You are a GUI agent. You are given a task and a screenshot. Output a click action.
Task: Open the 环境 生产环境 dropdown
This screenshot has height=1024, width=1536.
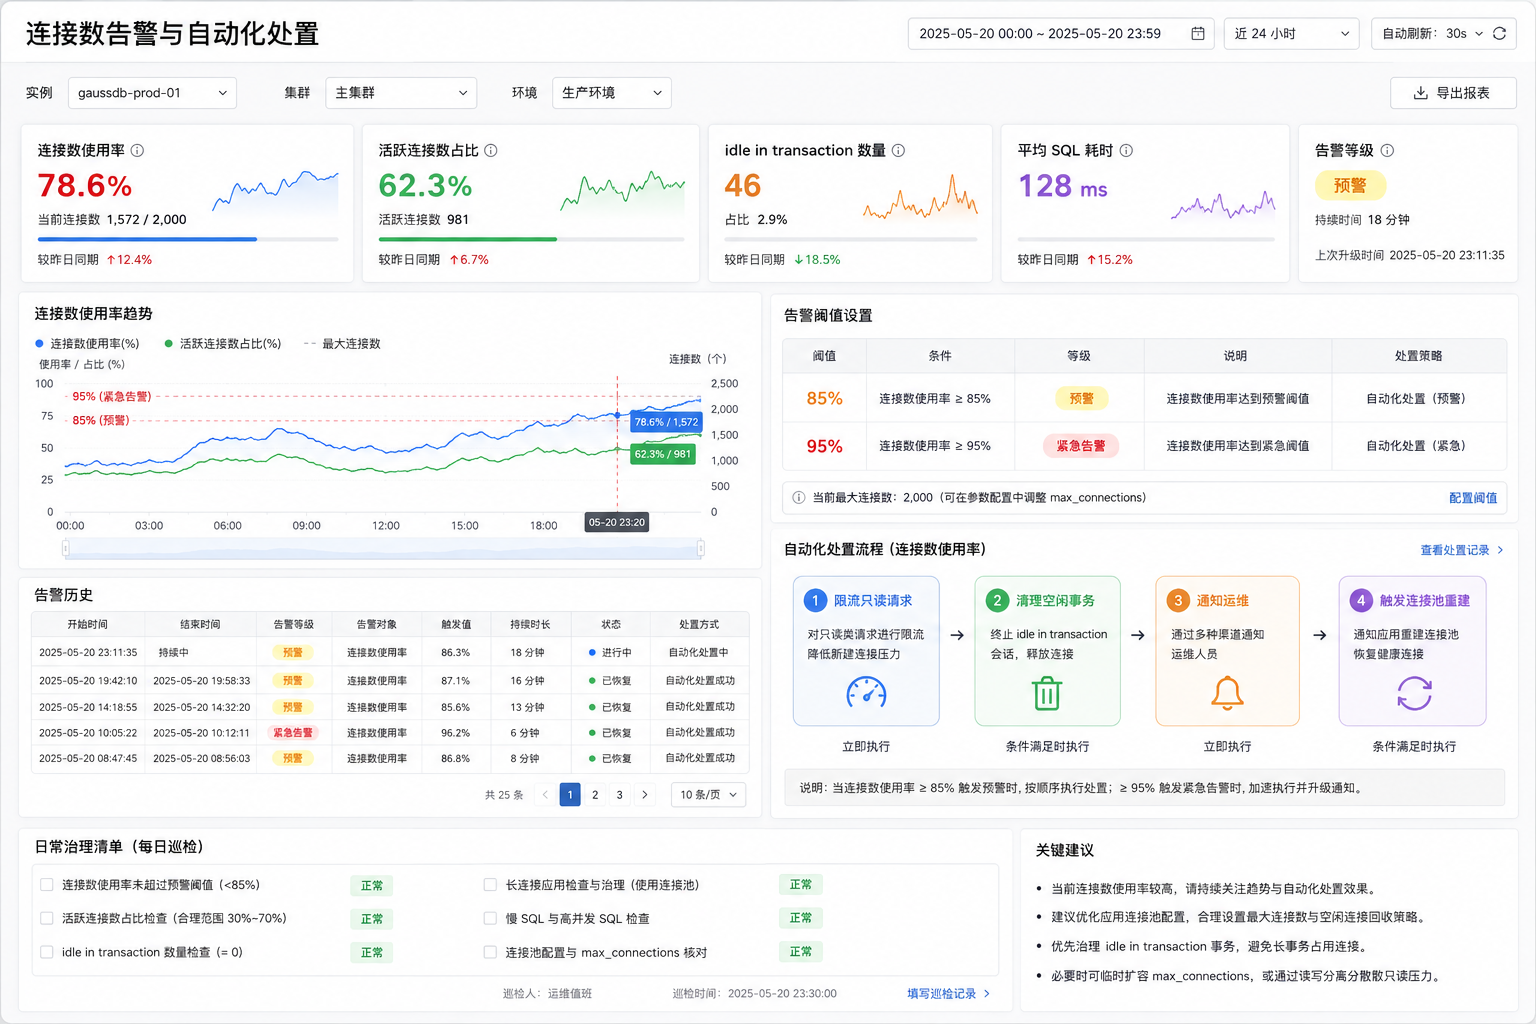[x=612, y=93]
